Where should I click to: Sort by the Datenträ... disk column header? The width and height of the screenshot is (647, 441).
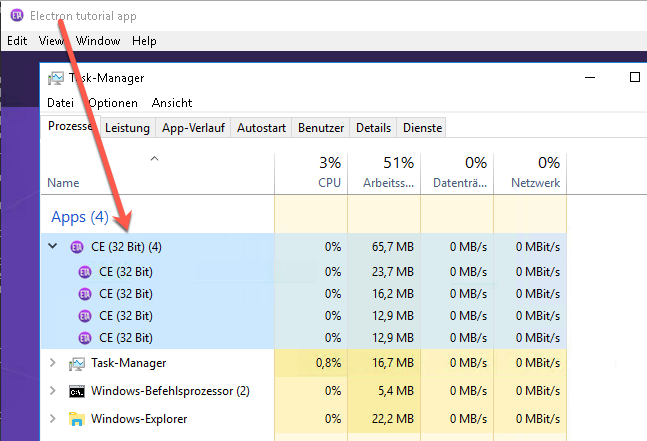click(457, 173)
